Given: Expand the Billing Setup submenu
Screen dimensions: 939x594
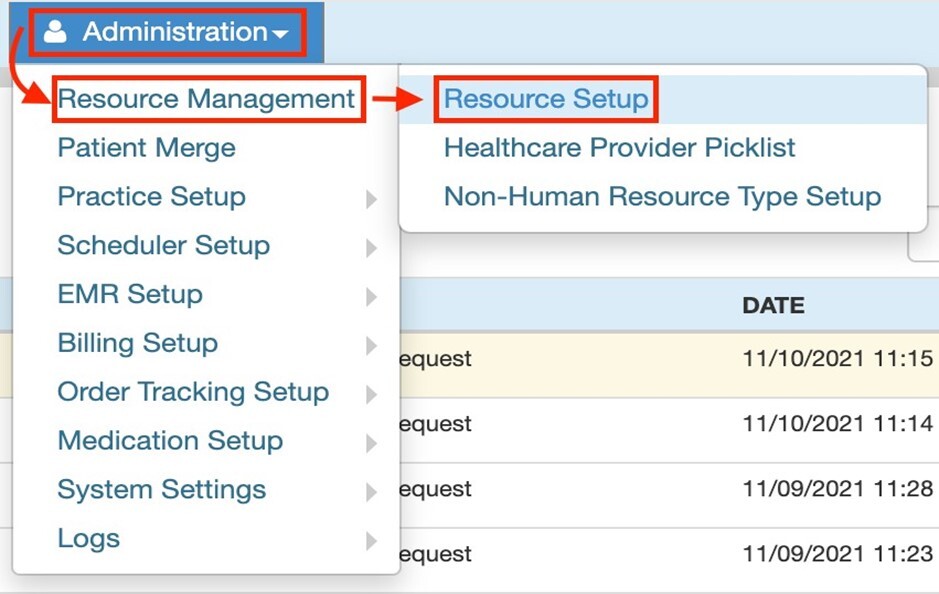Looking at the screenshot, I should (x=137, y=343).
